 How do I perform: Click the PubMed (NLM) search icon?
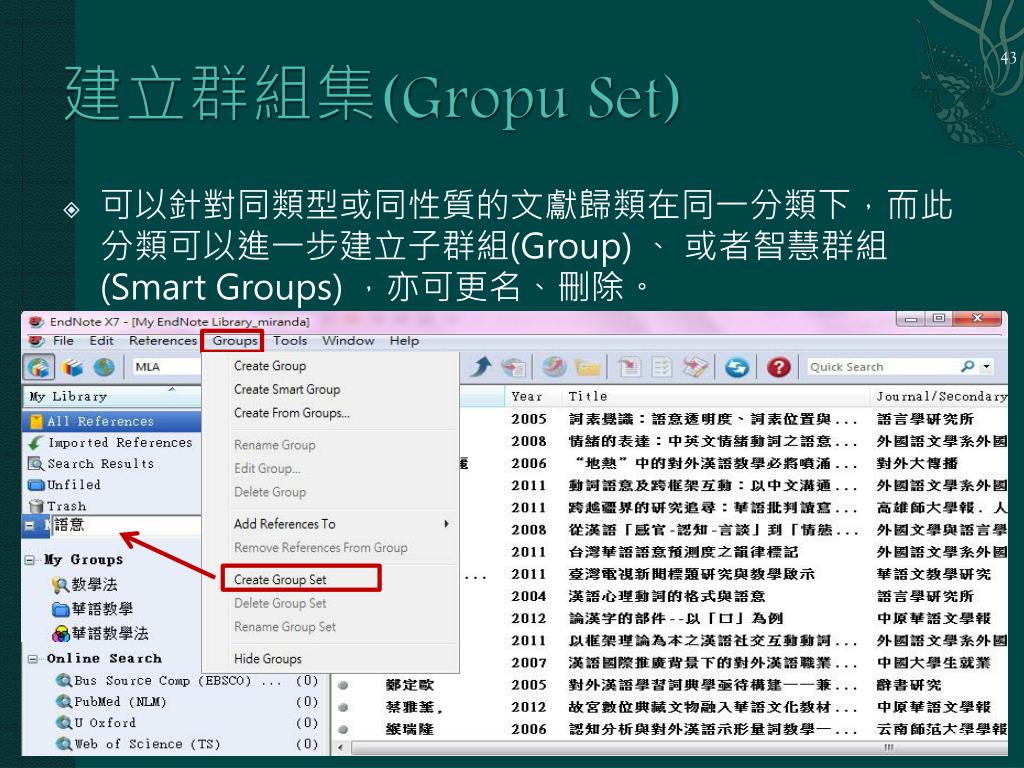[x=64, y=701]
